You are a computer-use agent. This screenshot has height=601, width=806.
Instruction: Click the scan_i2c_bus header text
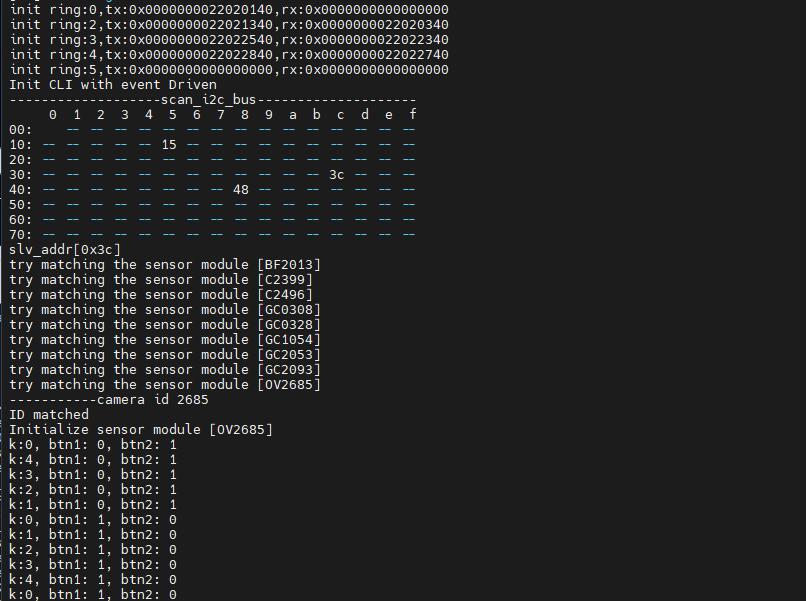(208, 100)
